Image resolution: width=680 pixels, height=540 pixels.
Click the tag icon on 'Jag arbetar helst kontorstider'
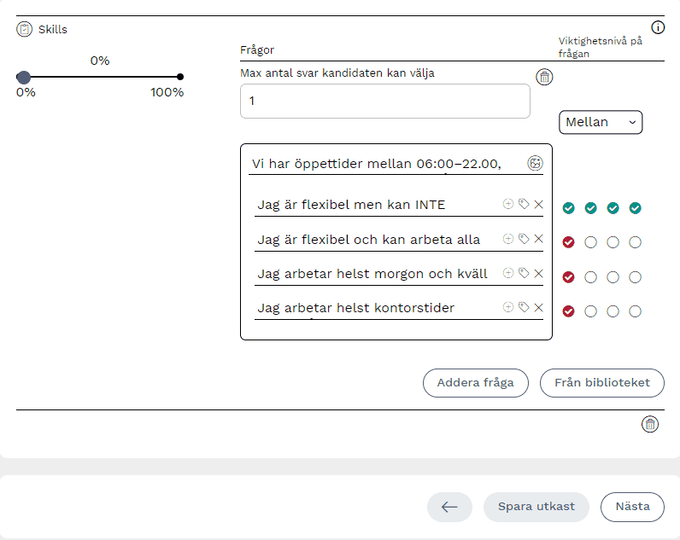point(523,307)
